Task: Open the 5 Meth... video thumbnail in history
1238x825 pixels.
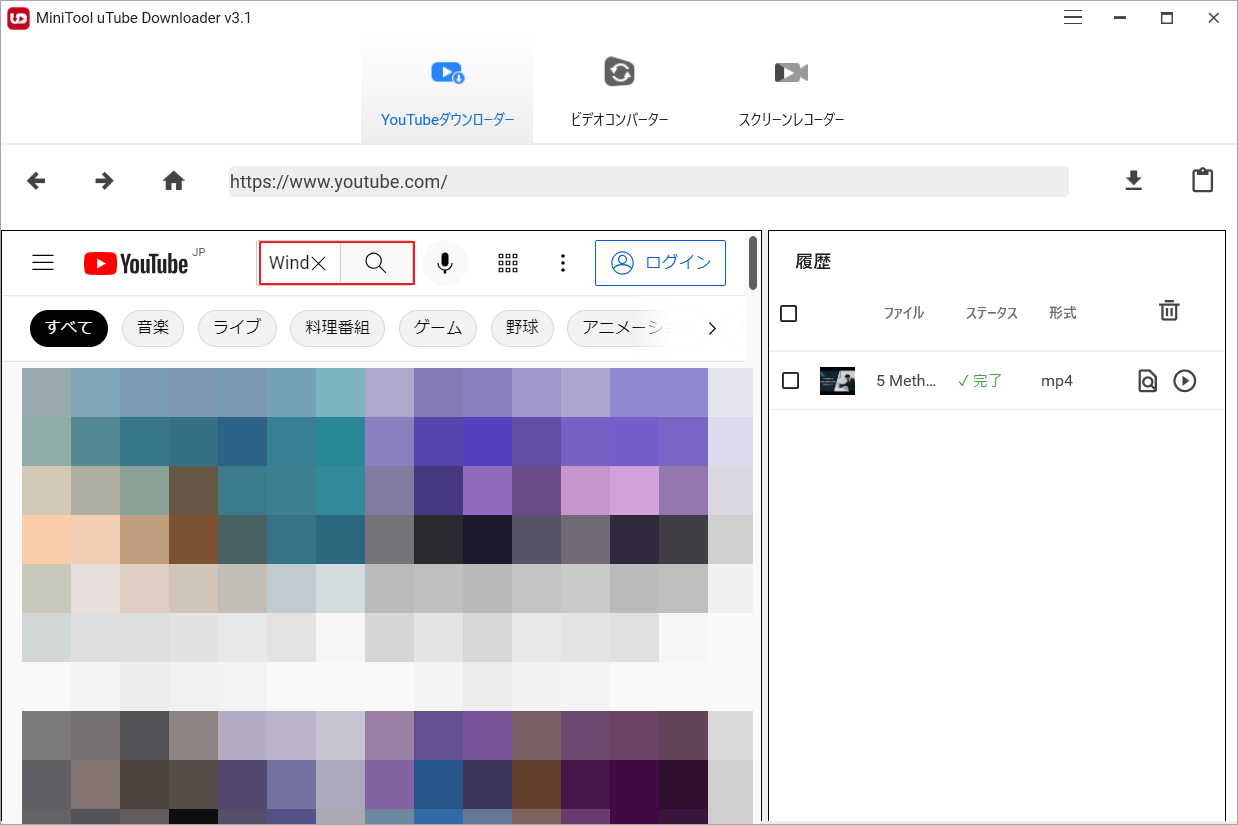Action: (837, 381)
